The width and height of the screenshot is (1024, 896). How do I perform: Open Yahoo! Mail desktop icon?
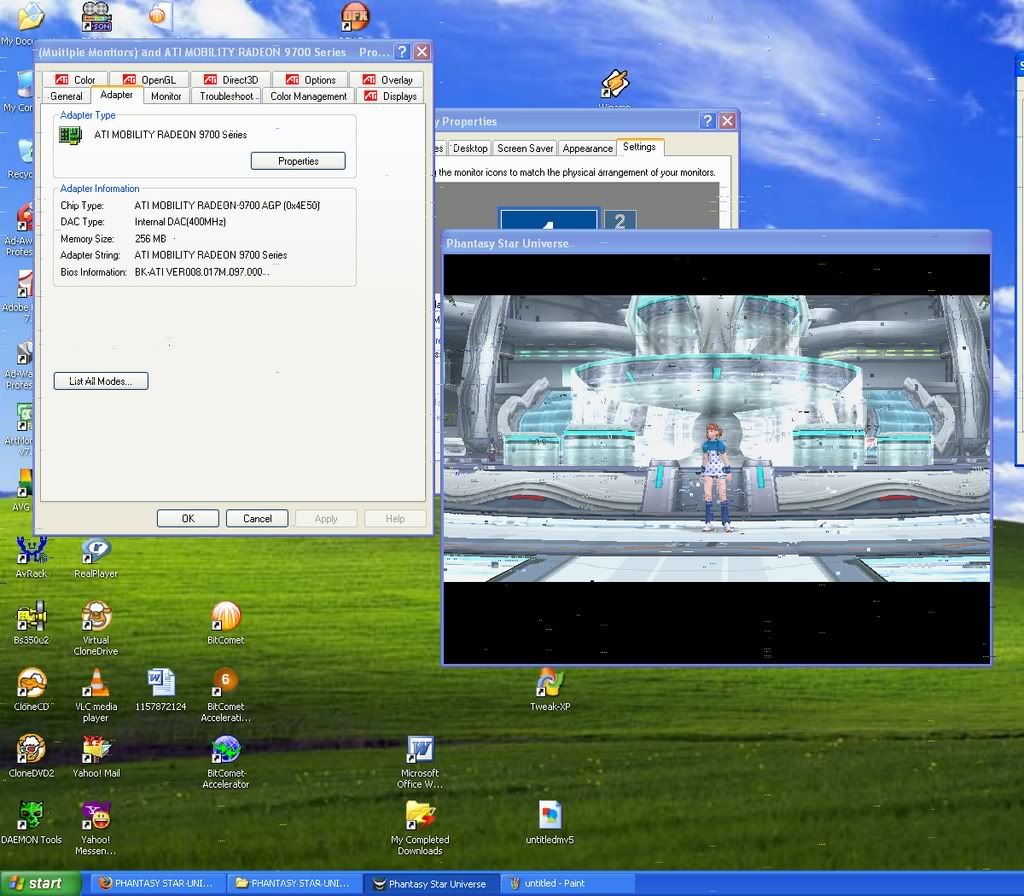pos(96,756)
